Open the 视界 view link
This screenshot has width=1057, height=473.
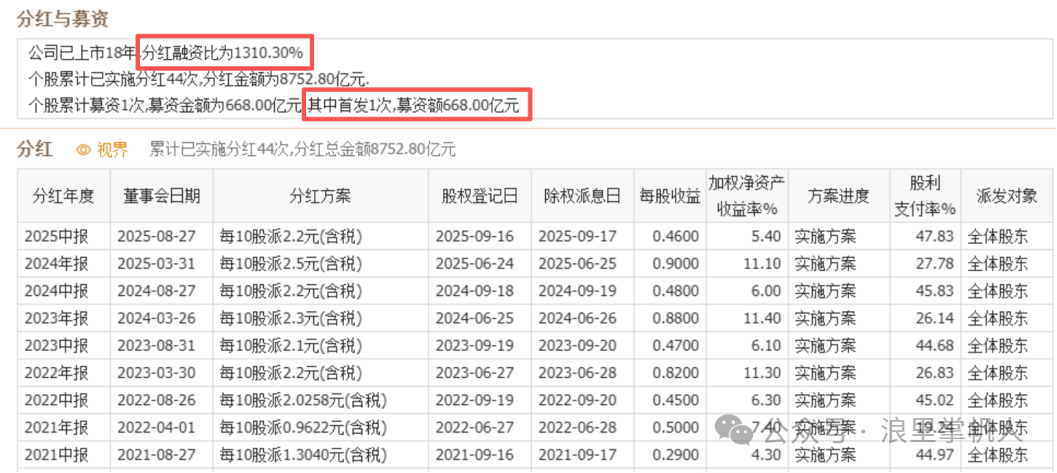pyautogui.click(x=112, y=150)
